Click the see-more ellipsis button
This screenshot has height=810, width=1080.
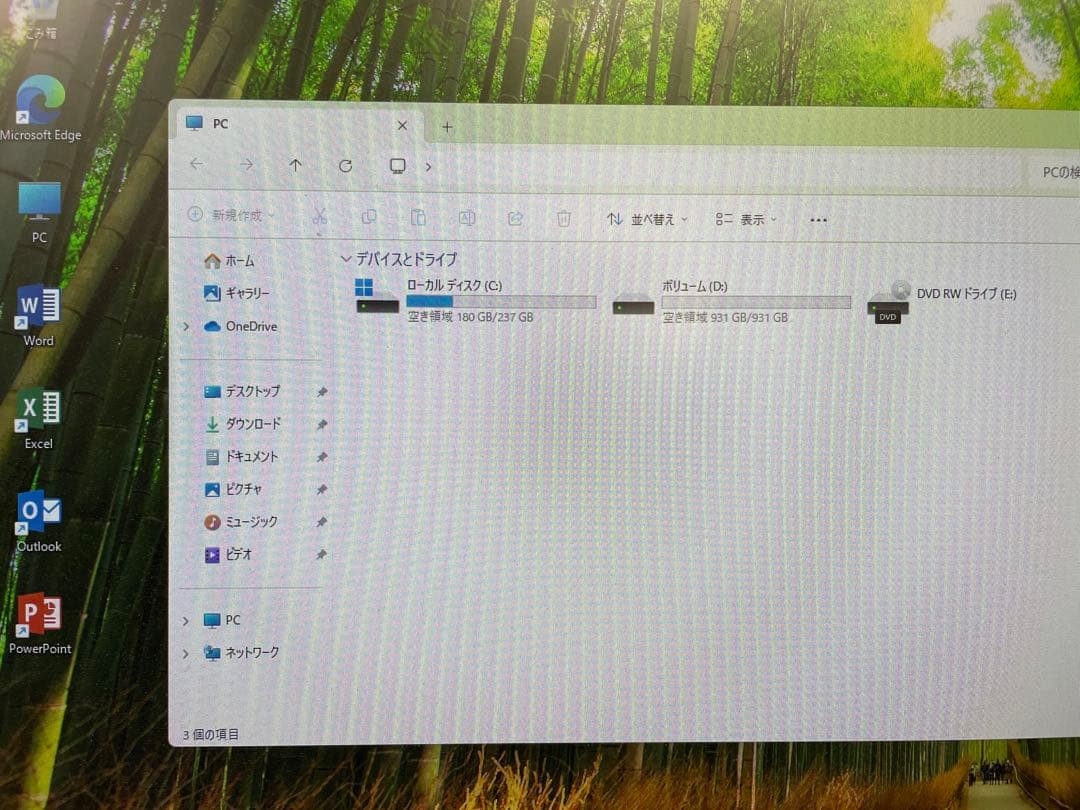pyautogui.click(x=817, y=219)
